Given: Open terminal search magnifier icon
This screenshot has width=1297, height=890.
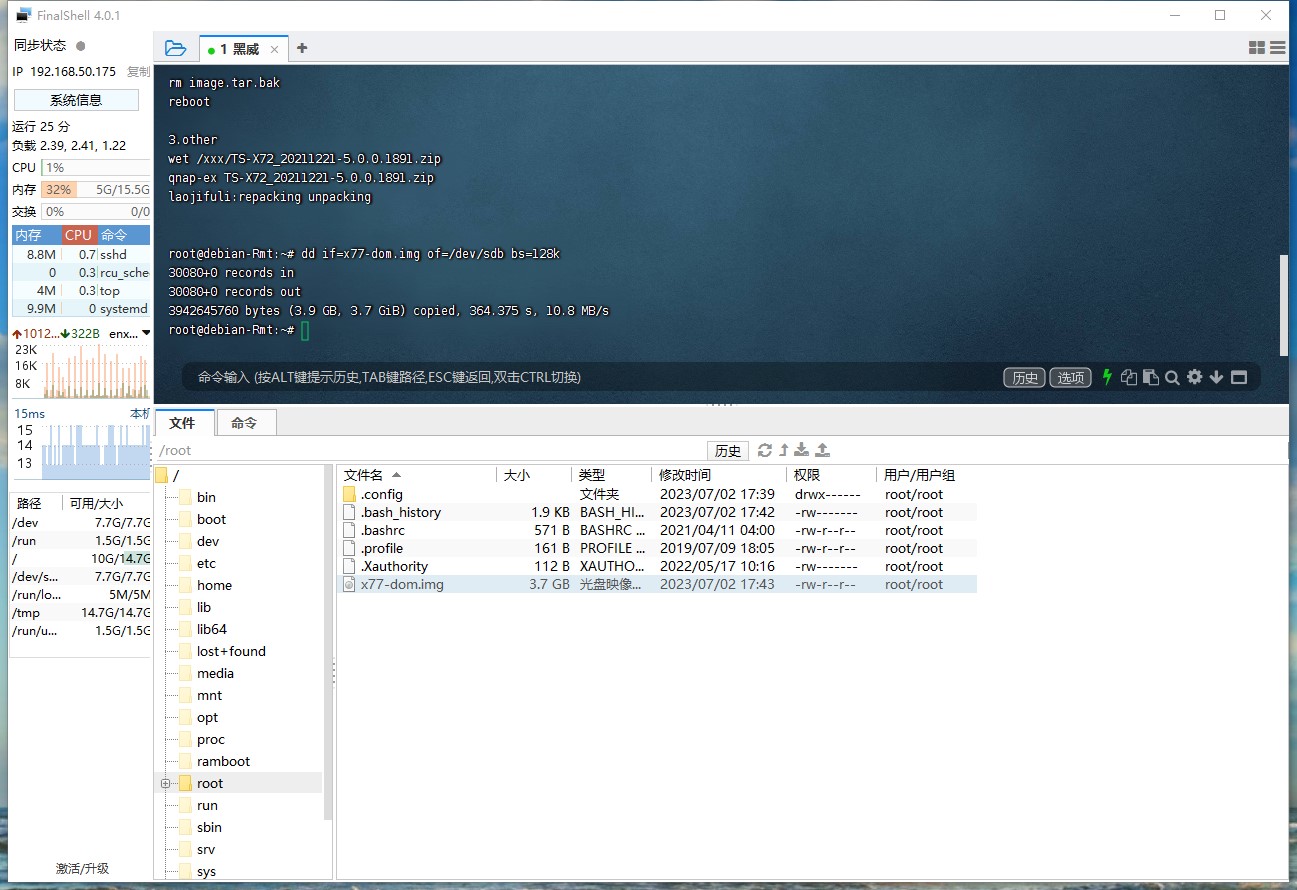Looking at the screenshot, I should coord(1172,377).
